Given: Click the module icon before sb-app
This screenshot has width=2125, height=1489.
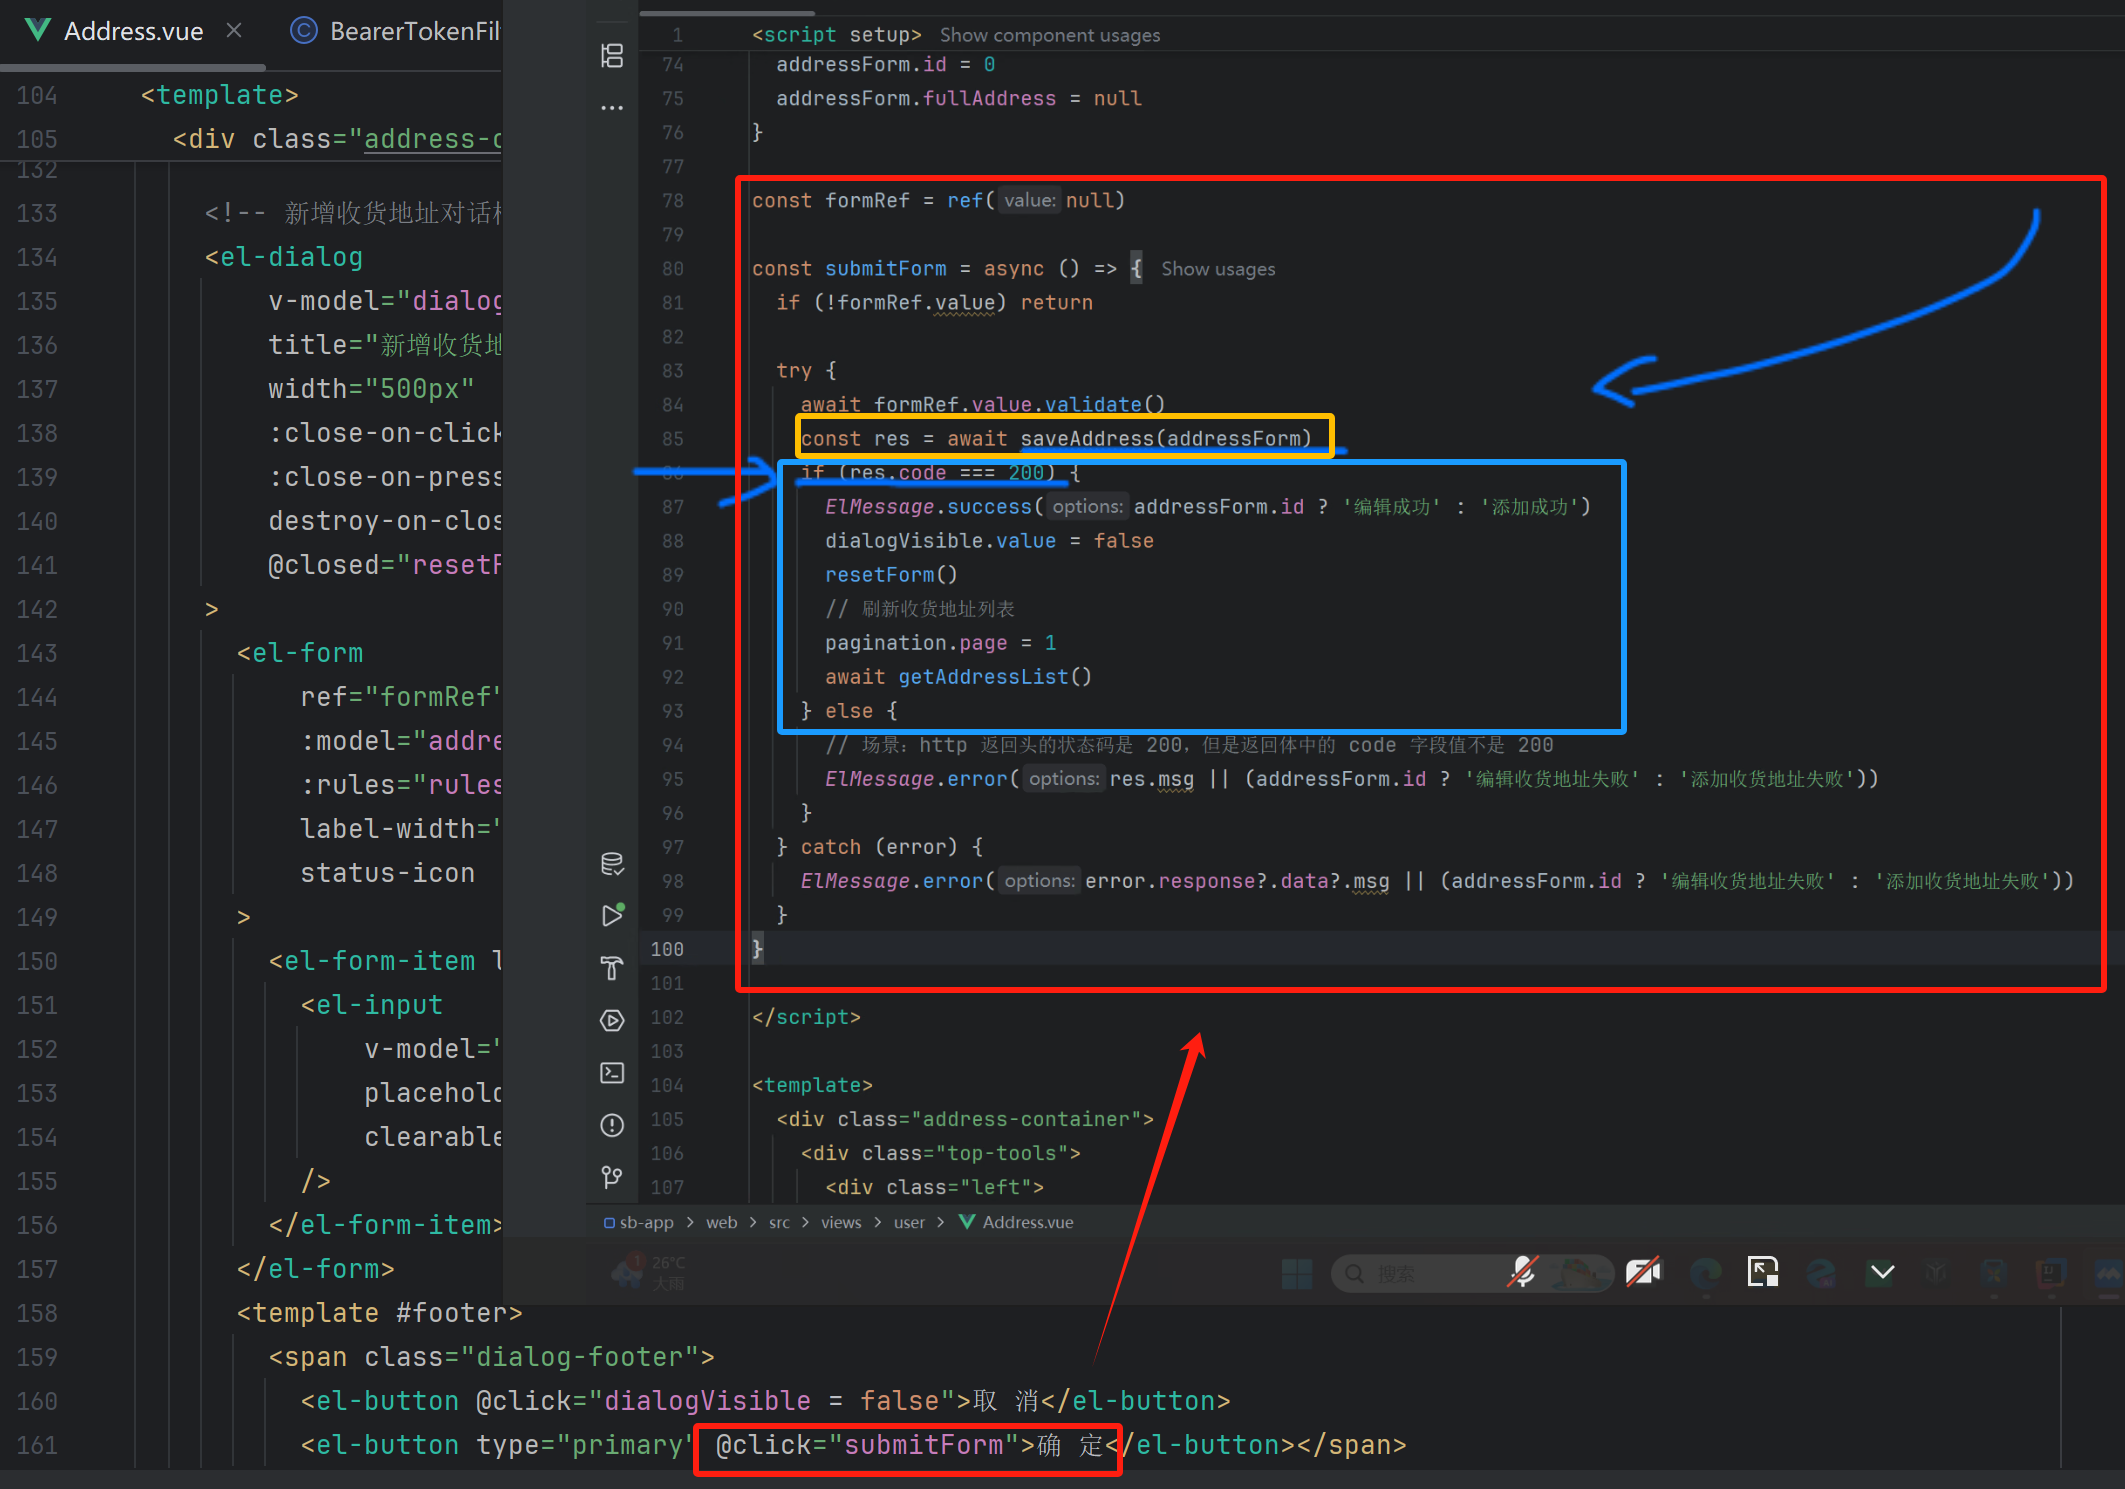Looking at the screenshot, I should pyautogui.click(x=609, y=1223).
